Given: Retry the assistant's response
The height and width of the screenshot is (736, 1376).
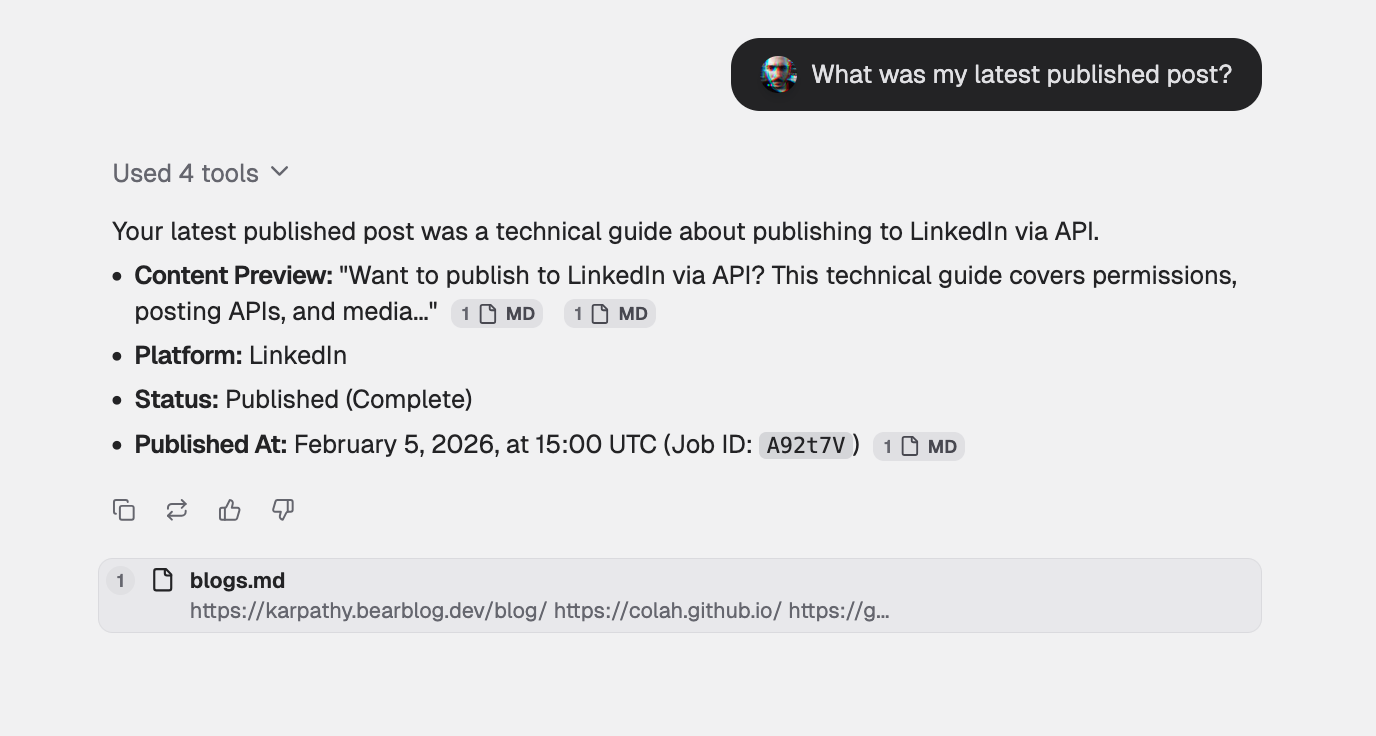Looking at the screenshot, I should pyautogui.click(x=176, y=510).
